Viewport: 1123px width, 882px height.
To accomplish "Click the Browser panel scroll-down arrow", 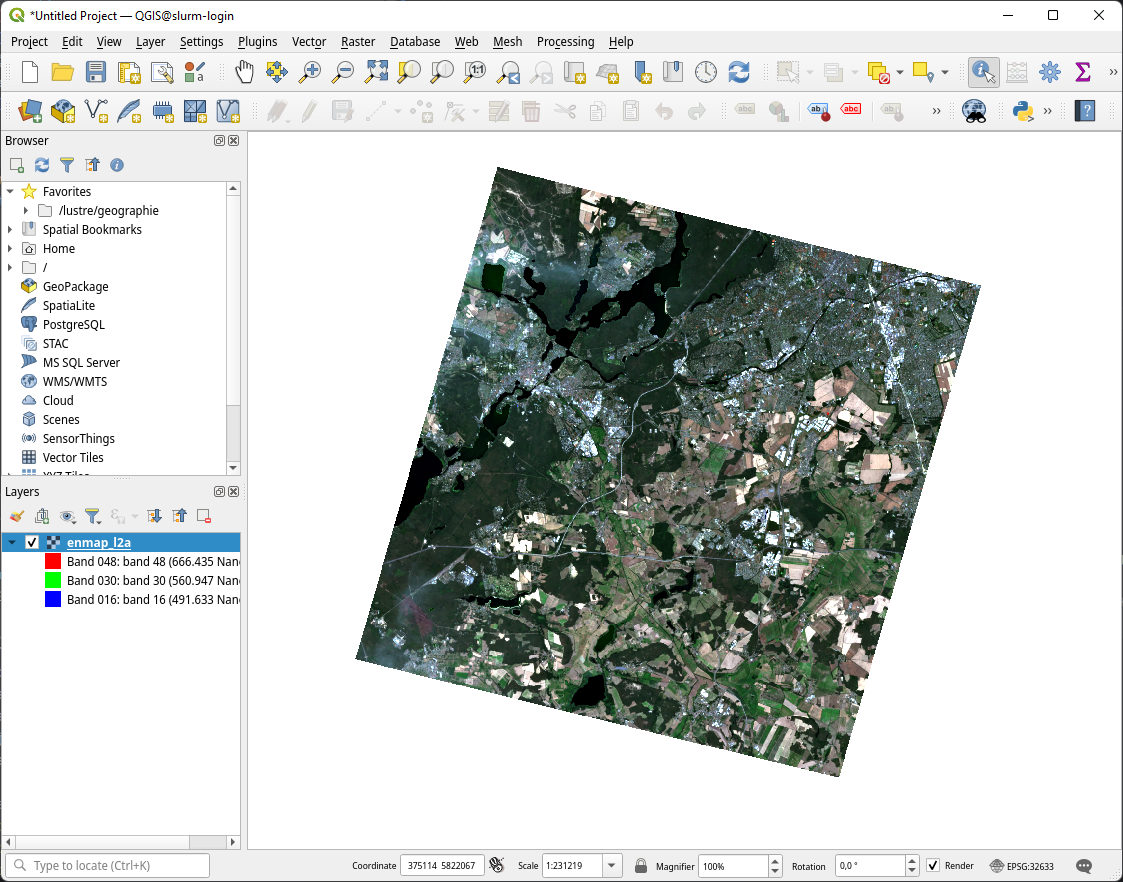I will point(233,467).
